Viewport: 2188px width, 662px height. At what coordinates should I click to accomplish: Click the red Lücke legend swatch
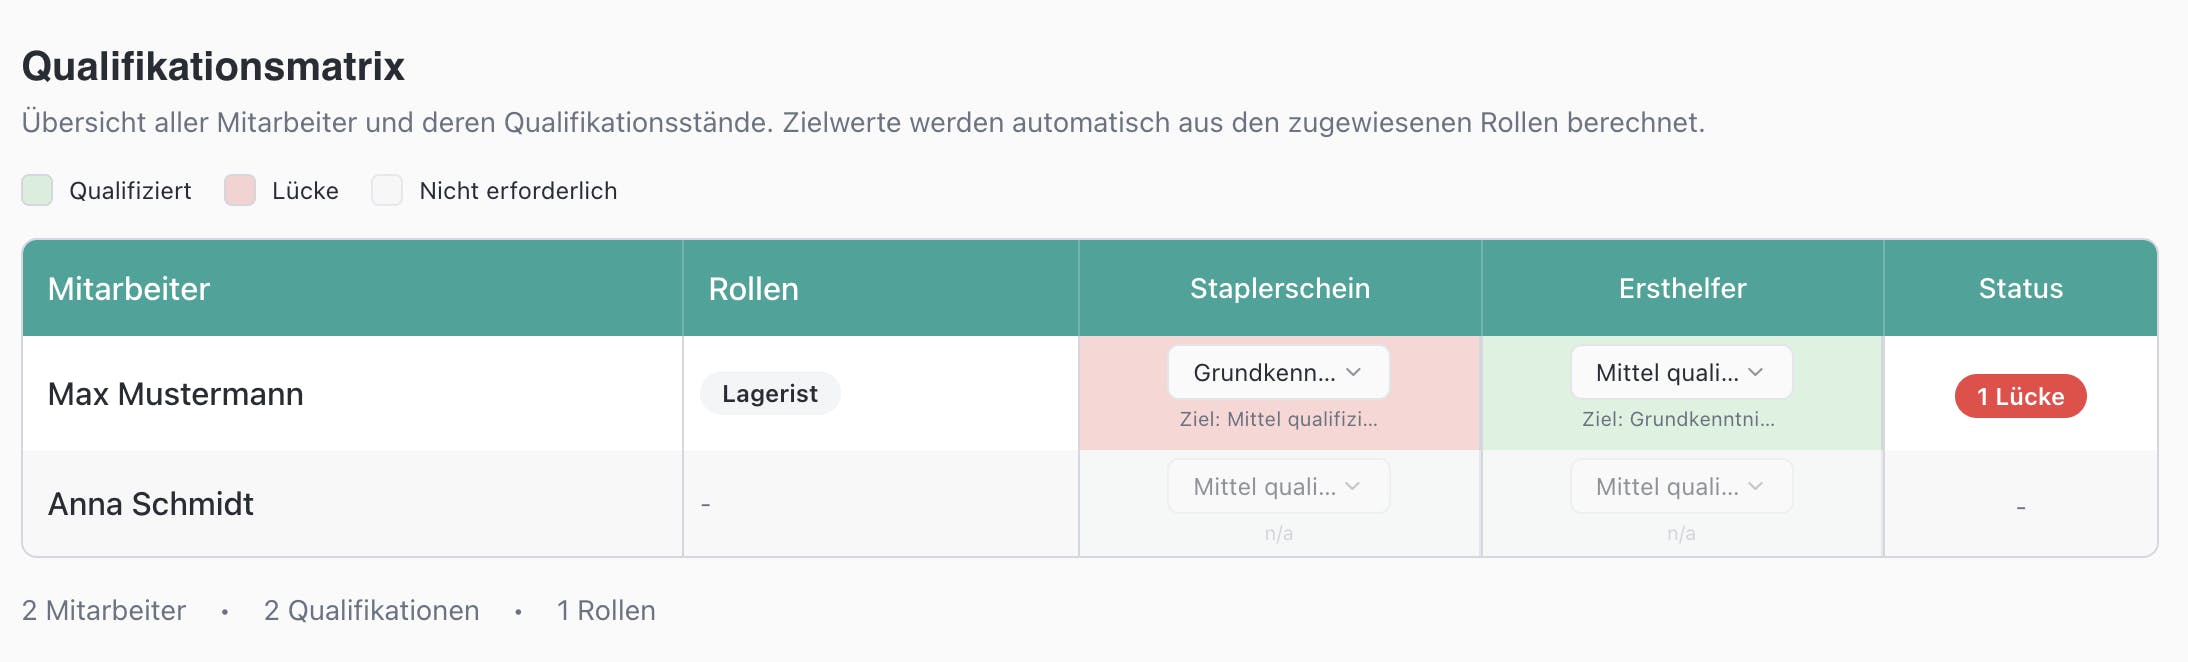tap(240, 190)
